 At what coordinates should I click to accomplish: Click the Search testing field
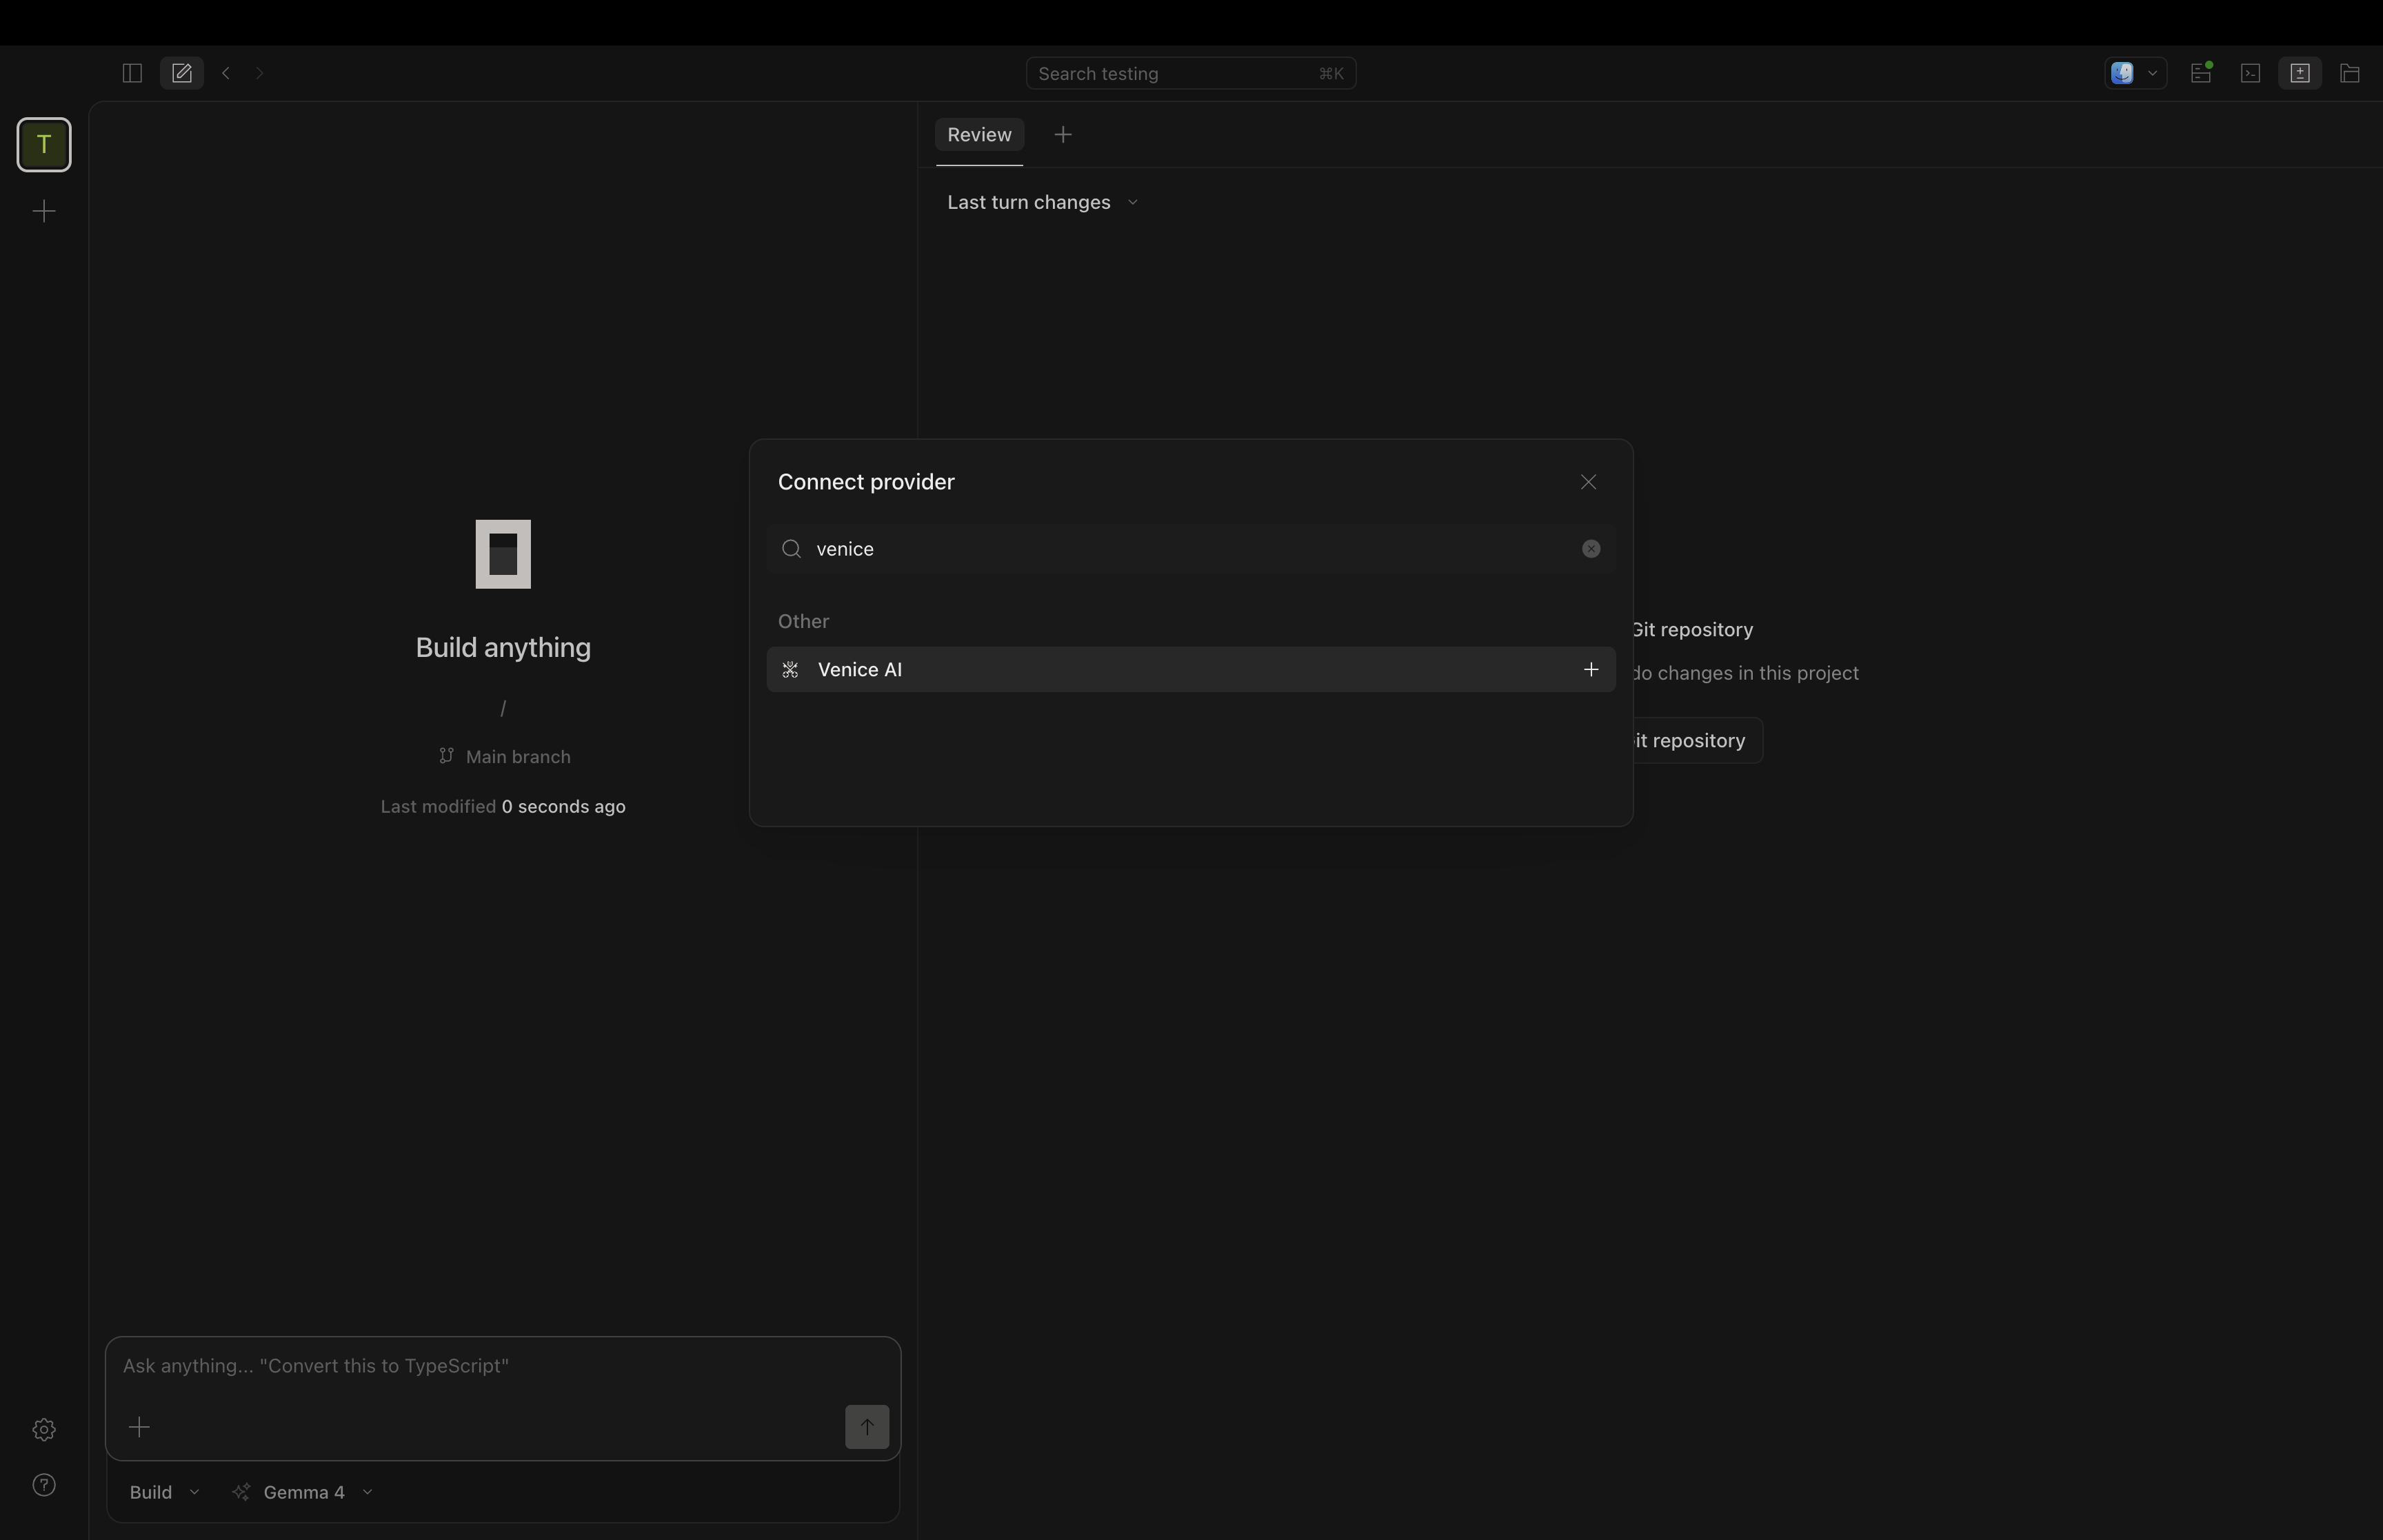pos(1191,73)
